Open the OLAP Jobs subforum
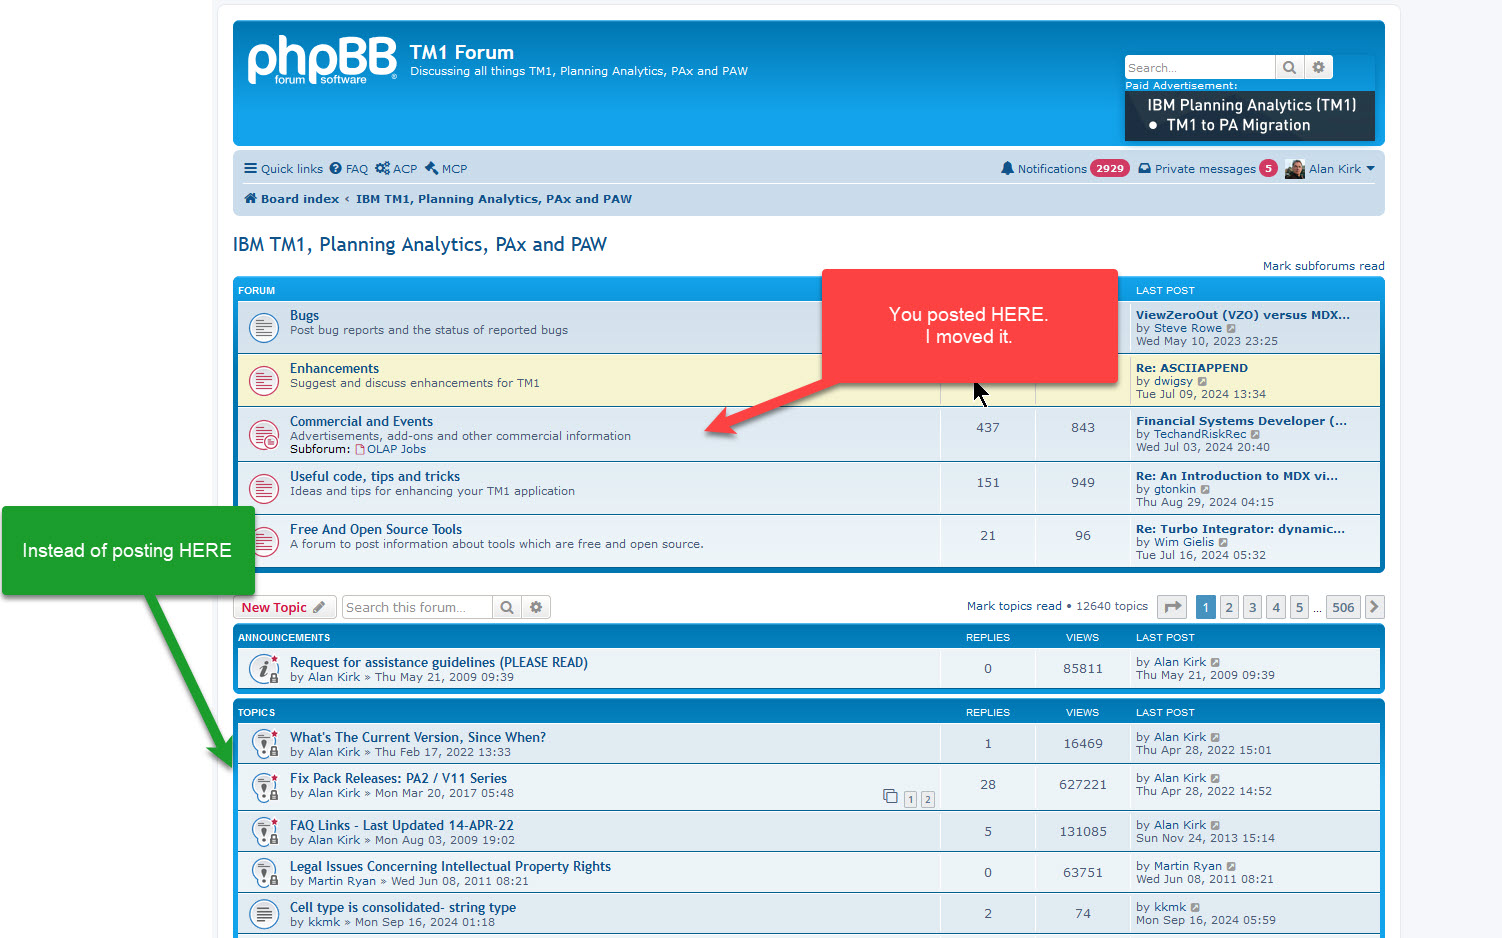The image size is (1502, 938). point(396,449)
